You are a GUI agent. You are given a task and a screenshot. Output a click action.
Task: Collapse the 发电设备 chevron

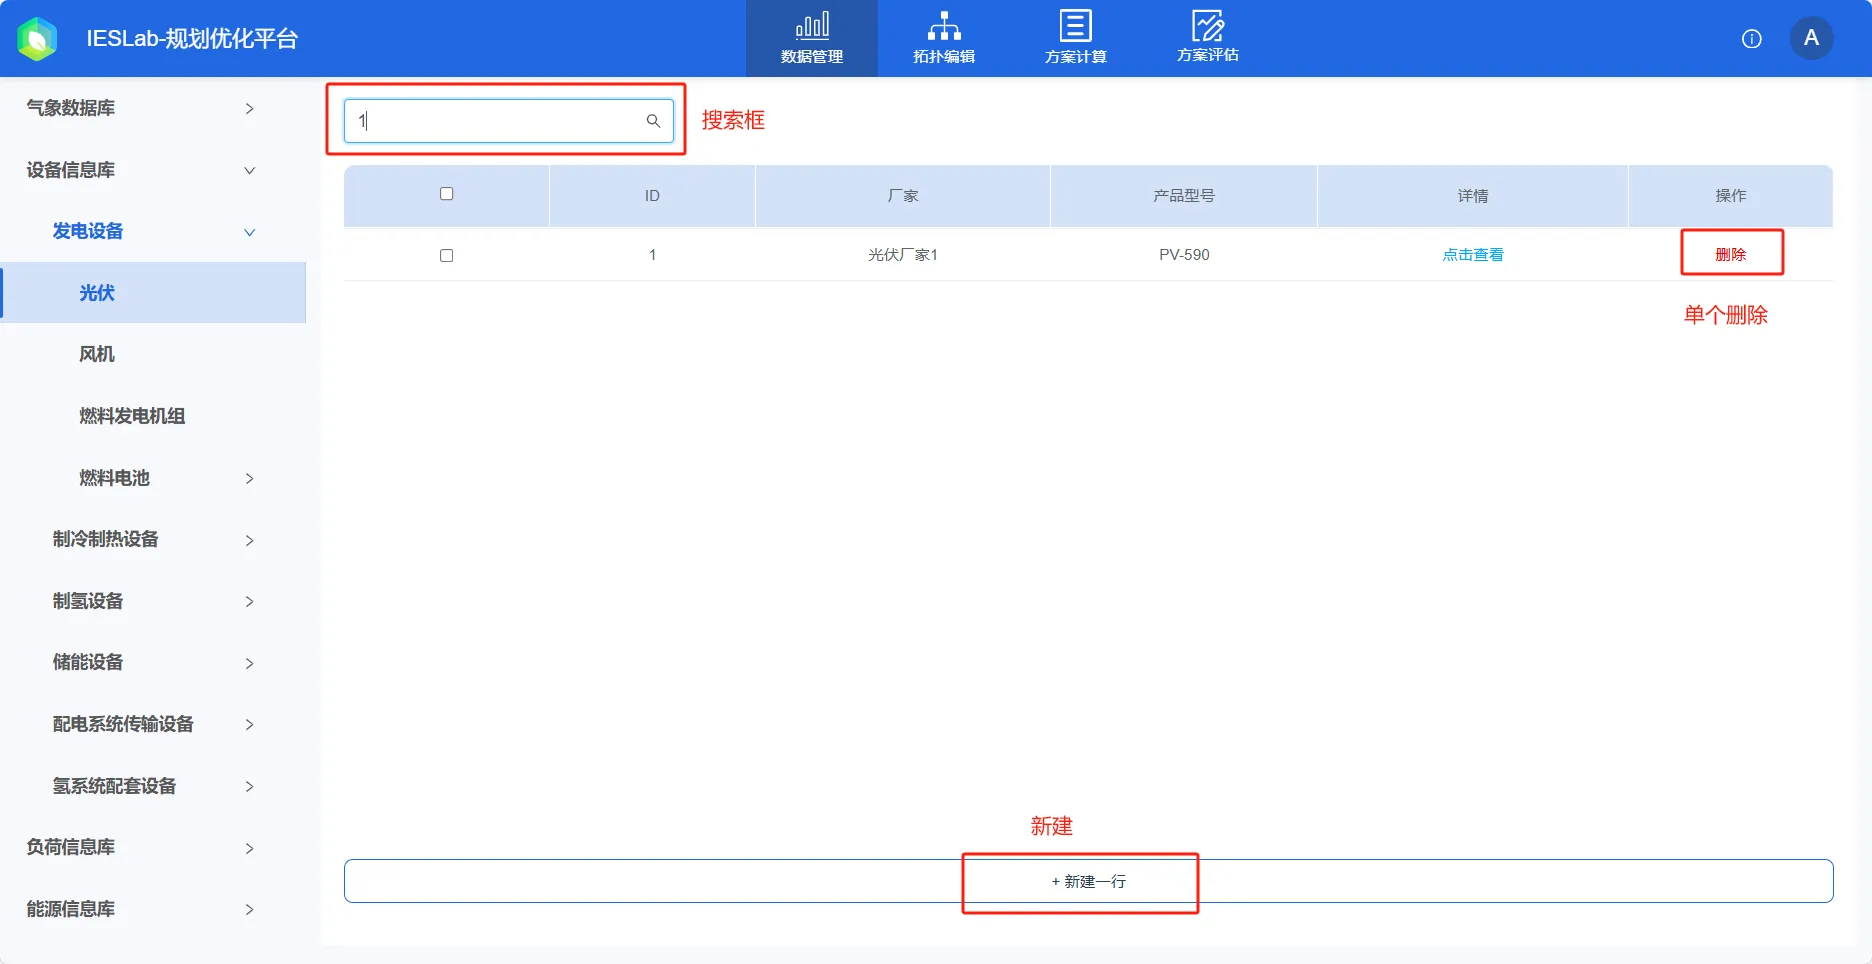(x=250, y=232)
